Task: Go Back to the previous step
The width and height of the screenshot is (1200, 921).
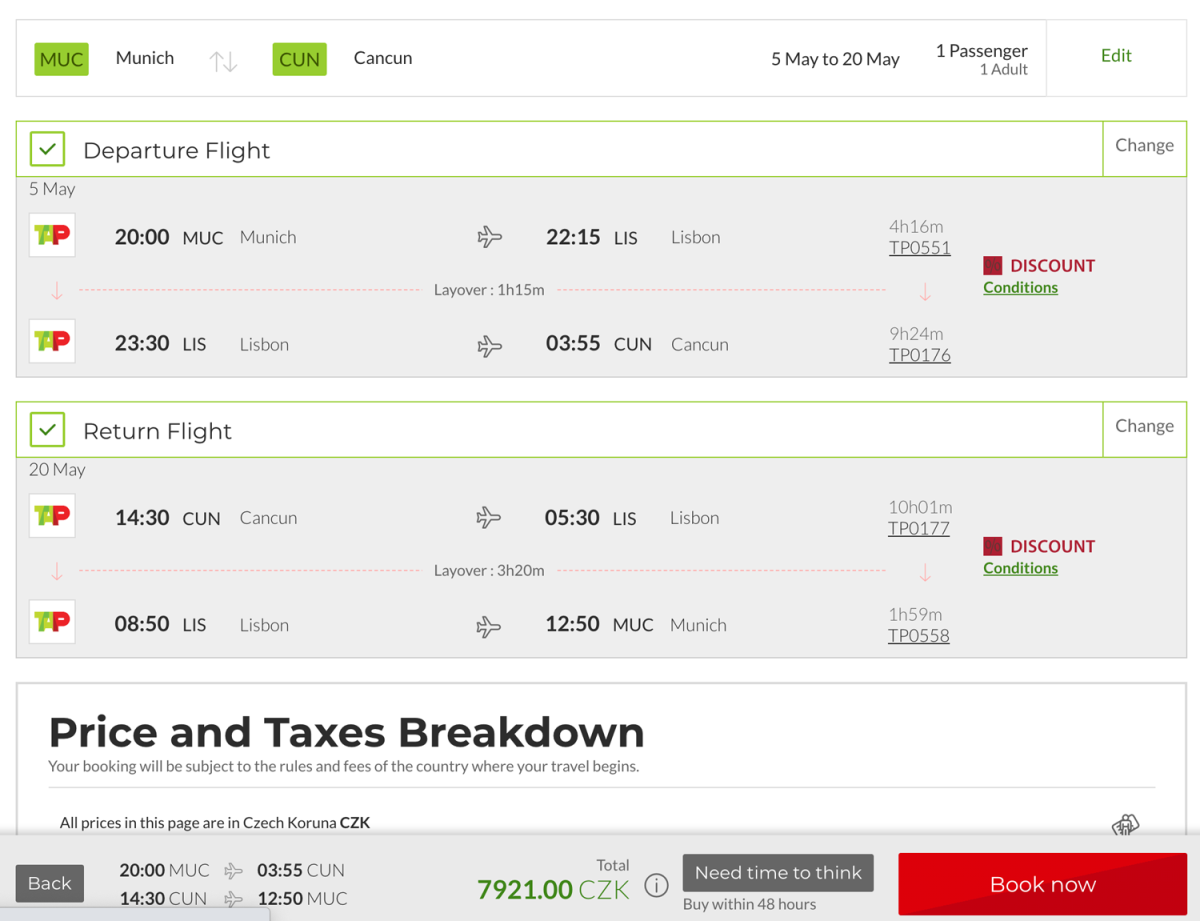Action: tap(50, 883)
